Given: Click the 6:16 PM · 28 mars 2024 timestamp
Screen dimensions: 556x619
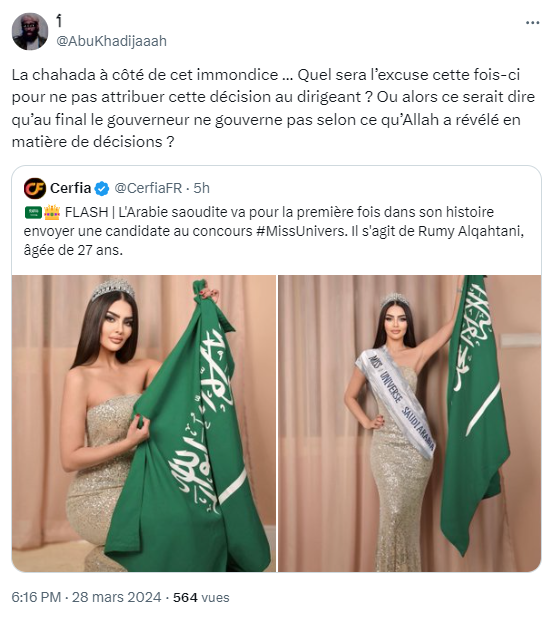Looking at the screenshot, I should [x=86, y=597].
